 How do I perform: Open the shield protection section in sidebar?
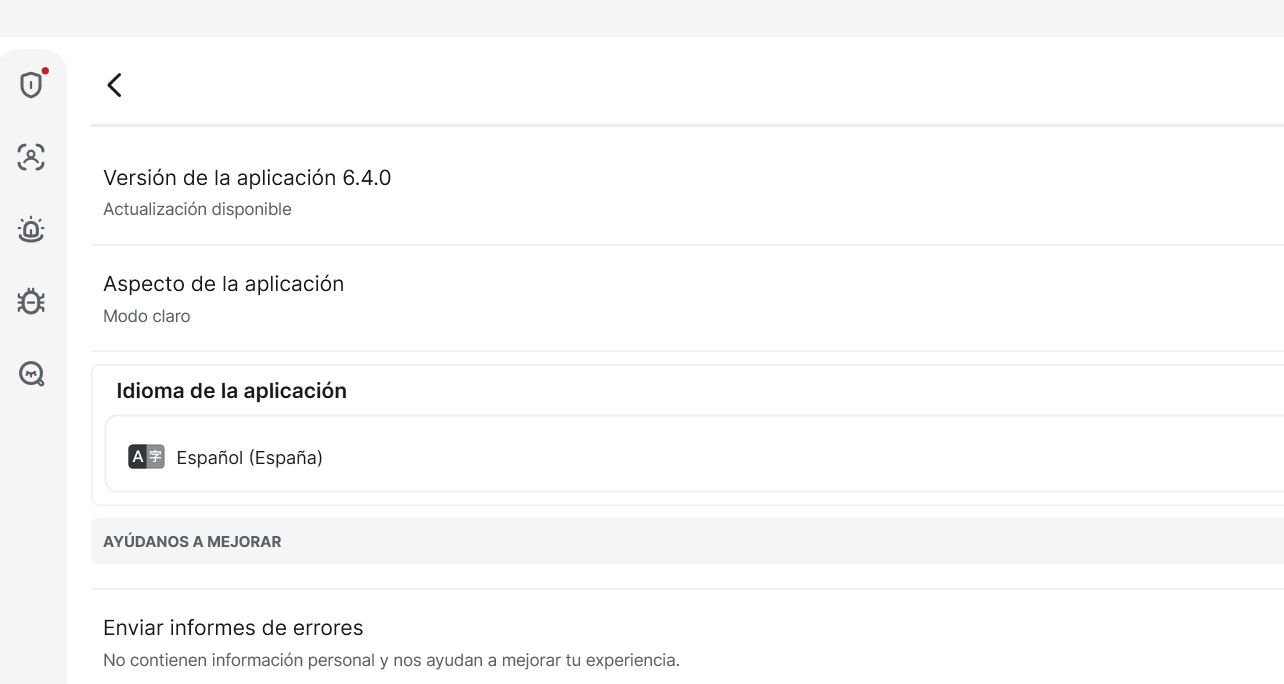(31, 86)
